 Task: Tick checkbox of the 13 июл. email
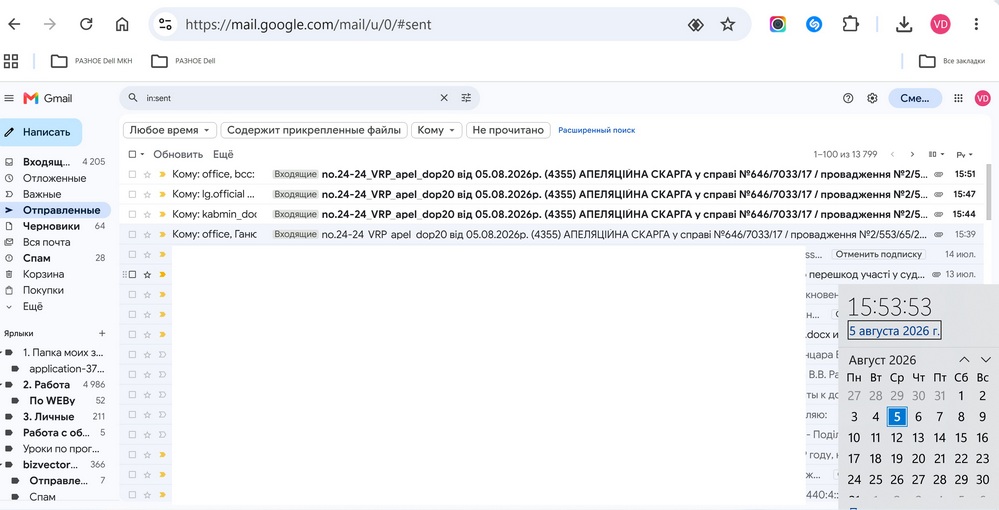pos(133,274)
